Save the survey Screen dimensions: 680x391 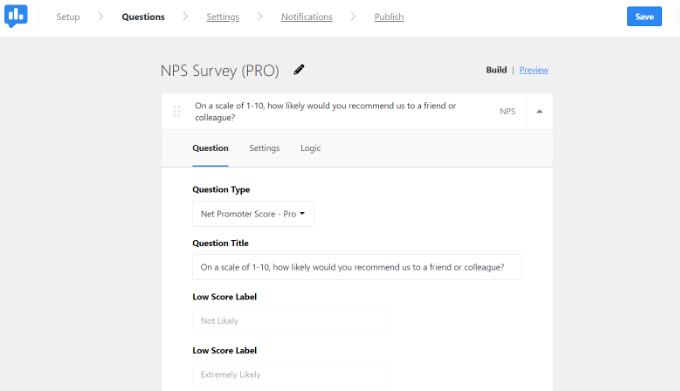[x=644, y=16]
